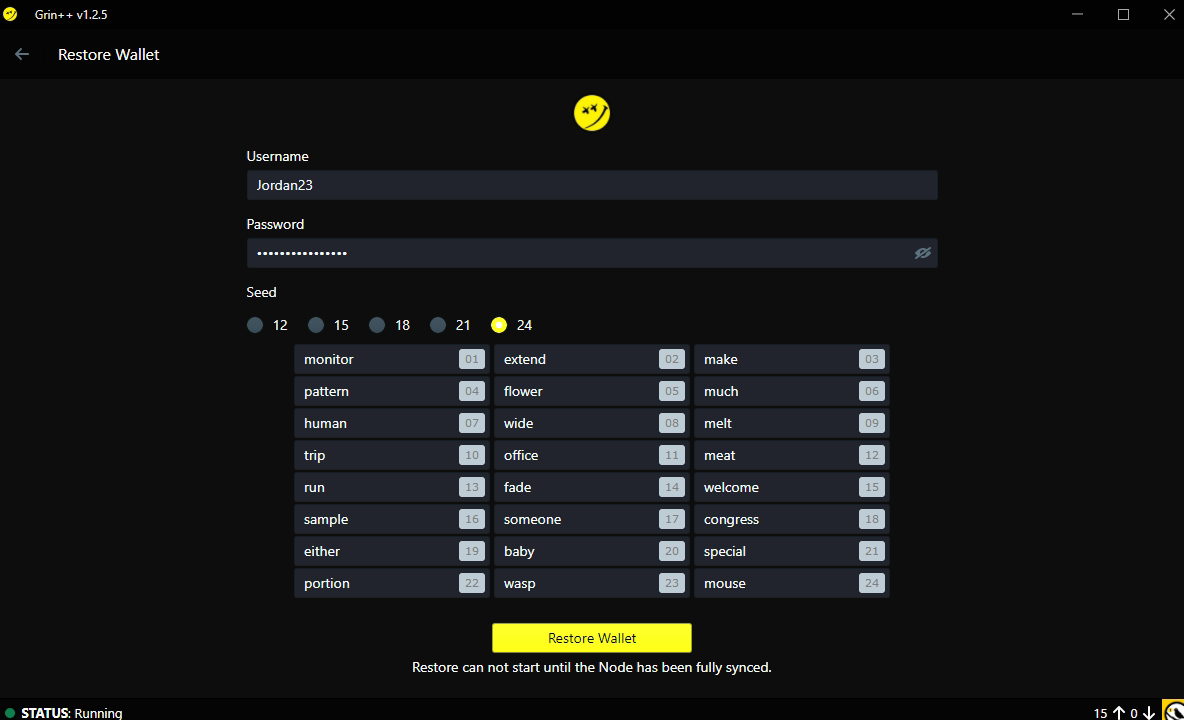The width and height of the screenshot is (1184, 720).
Task: Click the yellow Grin smiley logo
Action: 591,113
